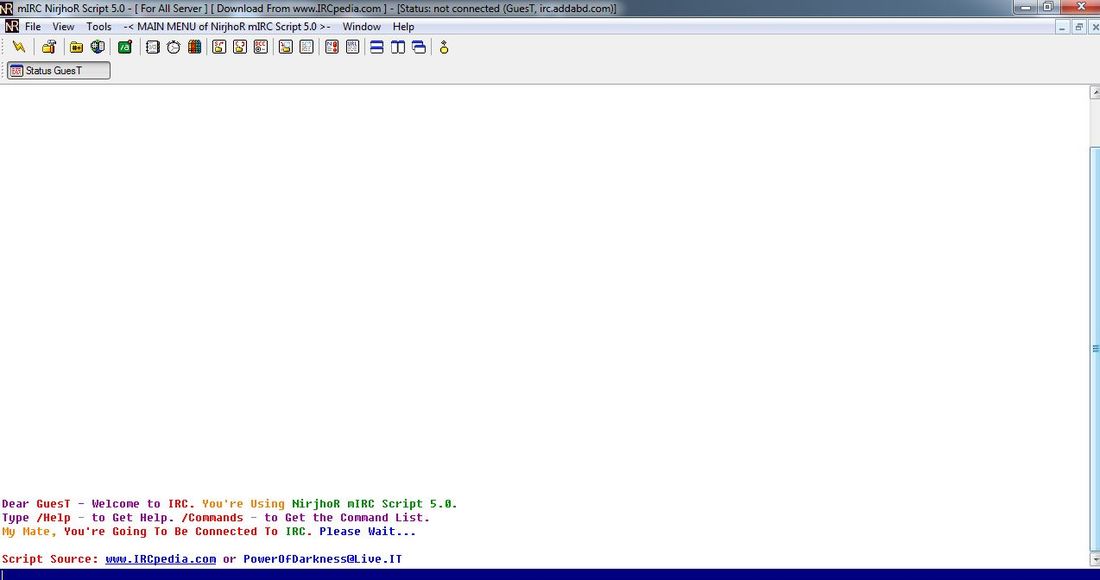Open the Address Book toolbar icon
The image size is (1100, 580).
point(152,47)
